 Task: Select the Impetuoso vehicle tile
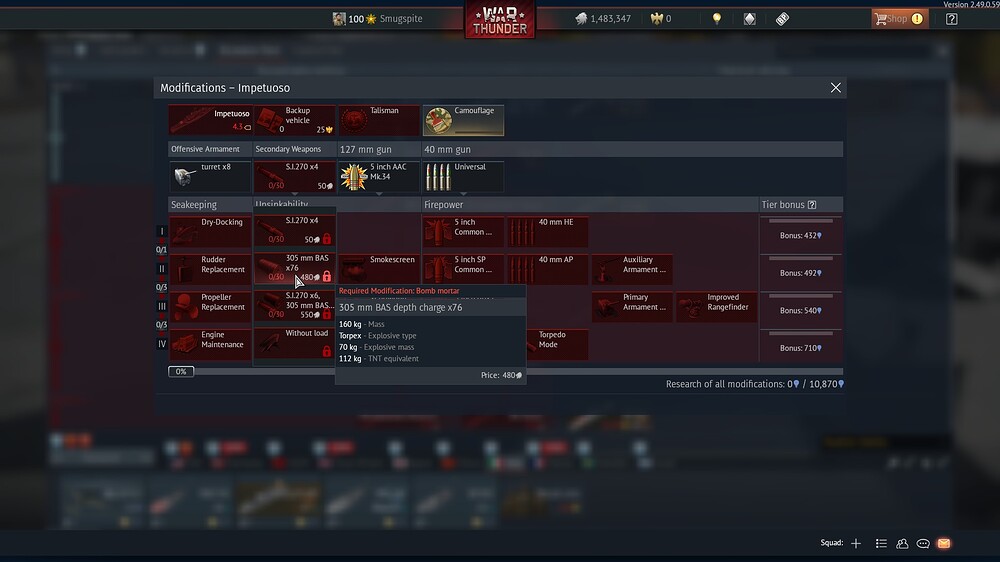210,120
